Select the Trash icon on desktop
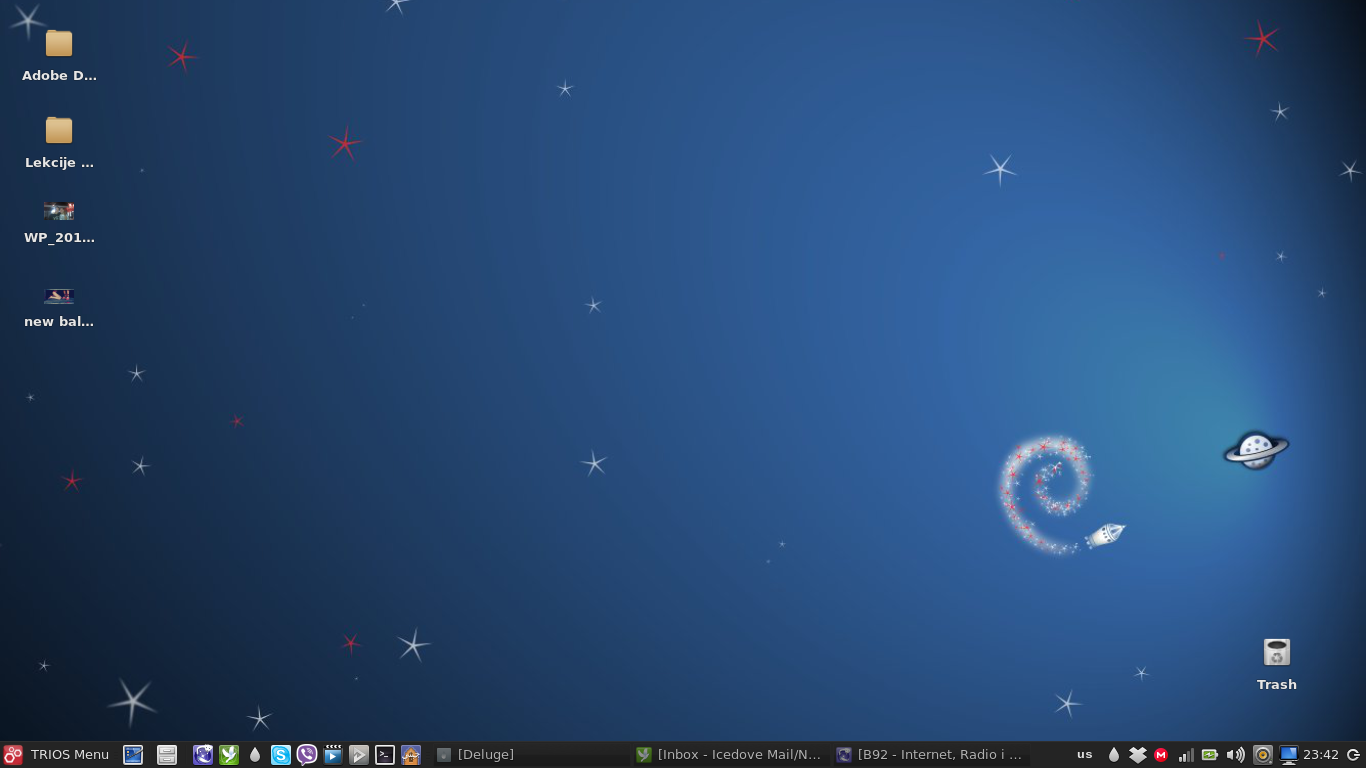 point(1276,664)
